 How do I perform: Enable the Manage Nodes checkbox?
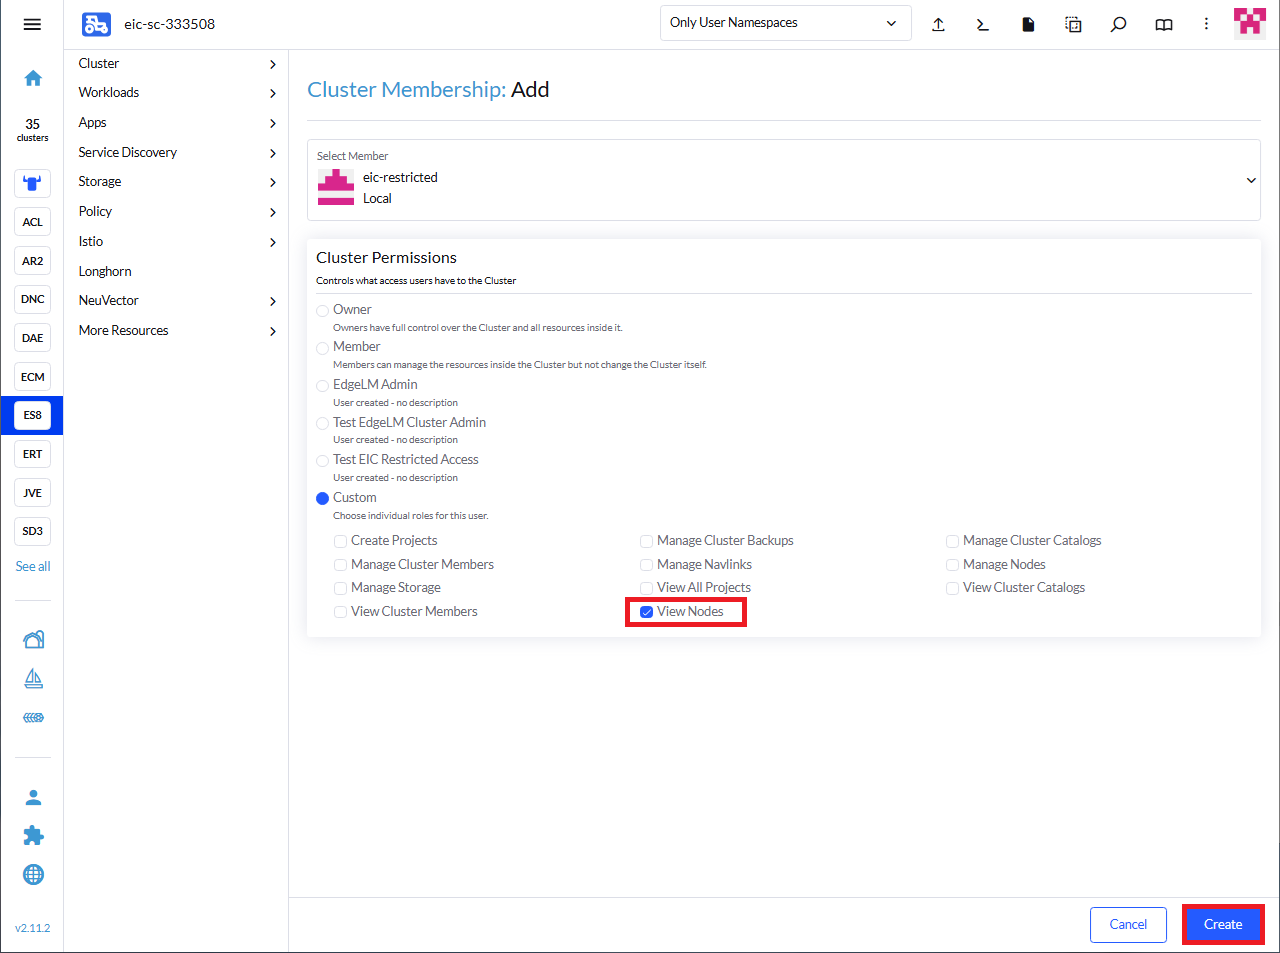pyautogui.click(x=952, y=564)
